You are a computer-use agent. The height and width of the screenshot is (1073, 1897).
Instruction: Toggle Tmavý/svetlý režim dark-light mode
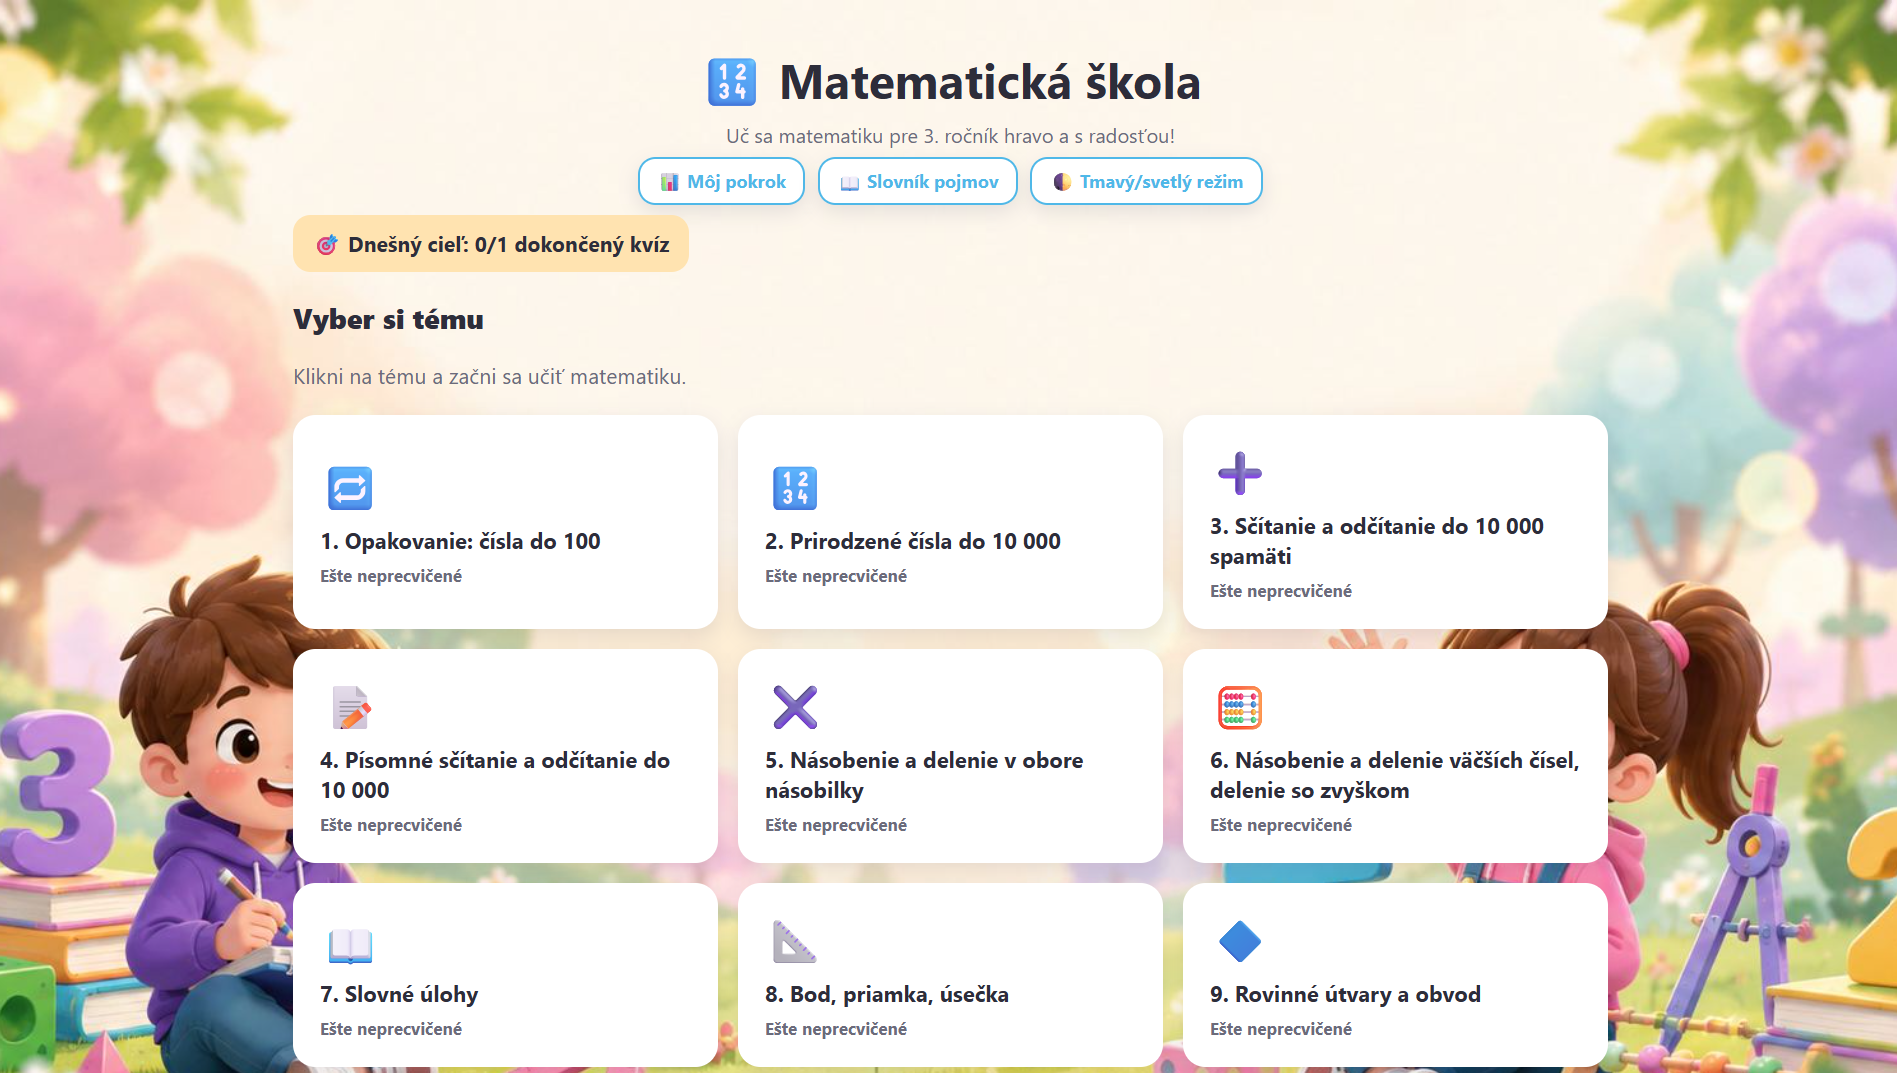tap(1146, 181)
